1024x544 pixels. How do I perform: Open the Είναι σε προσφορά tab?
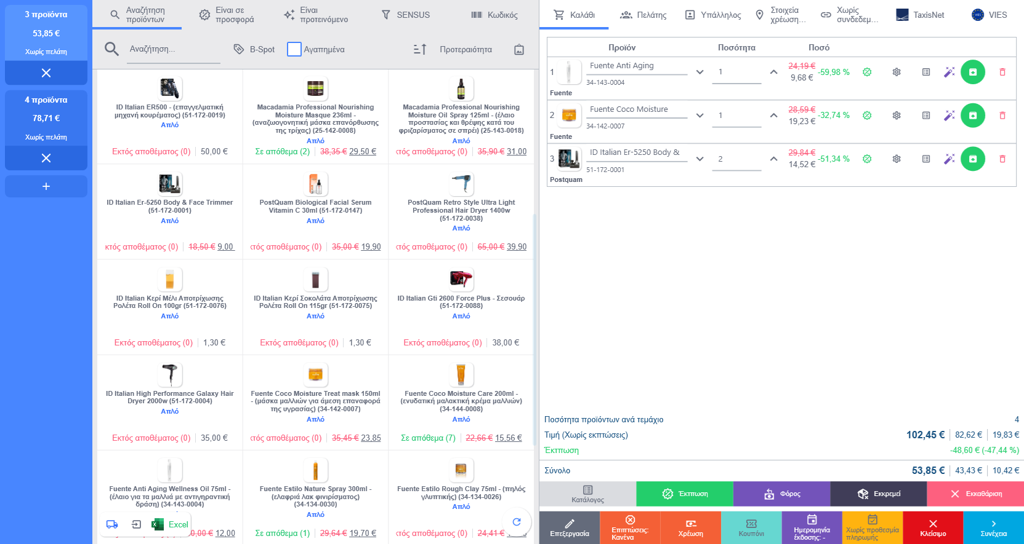click(x=227, y=15)
